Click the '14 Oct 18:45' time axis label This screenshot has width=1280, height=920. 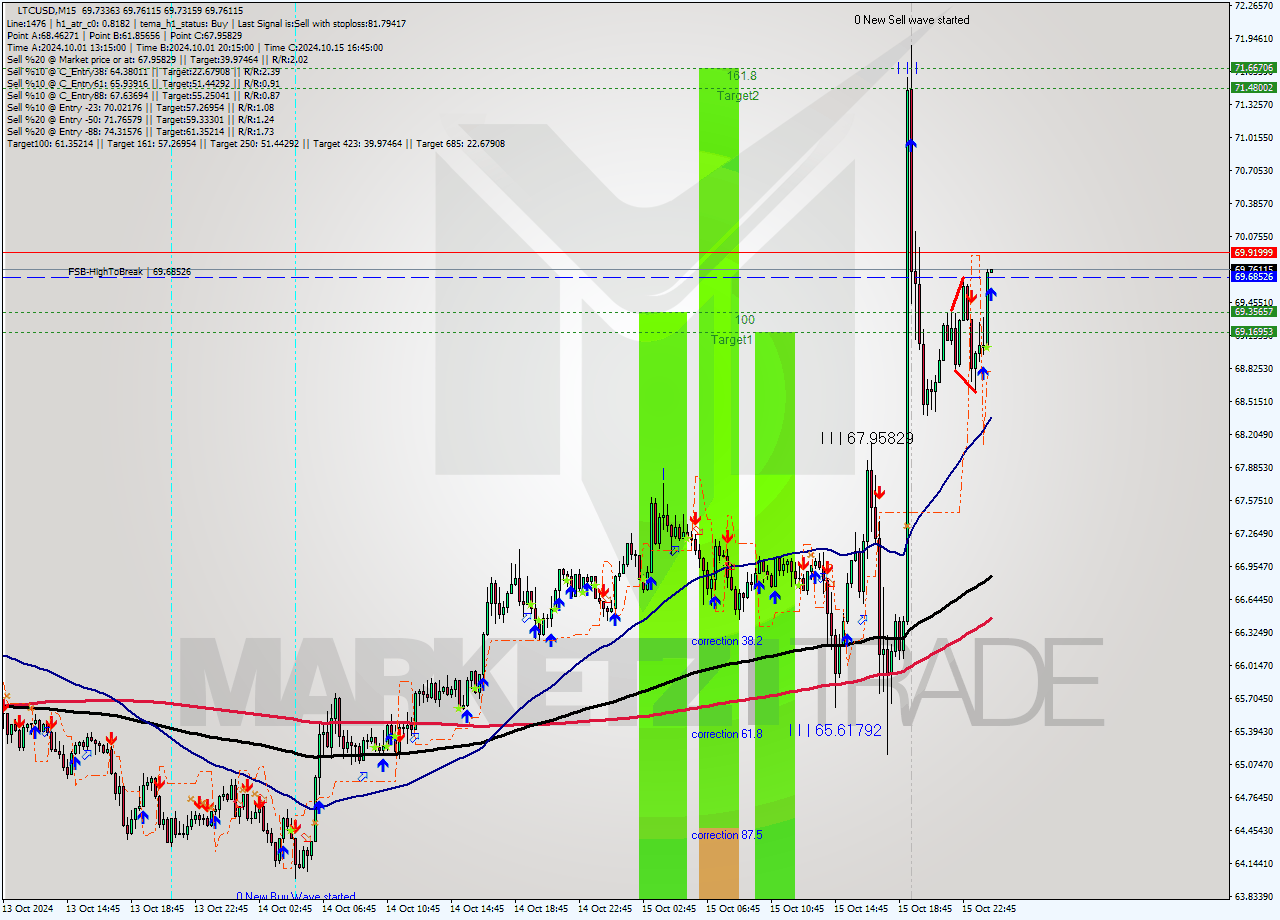click(540, 909)
